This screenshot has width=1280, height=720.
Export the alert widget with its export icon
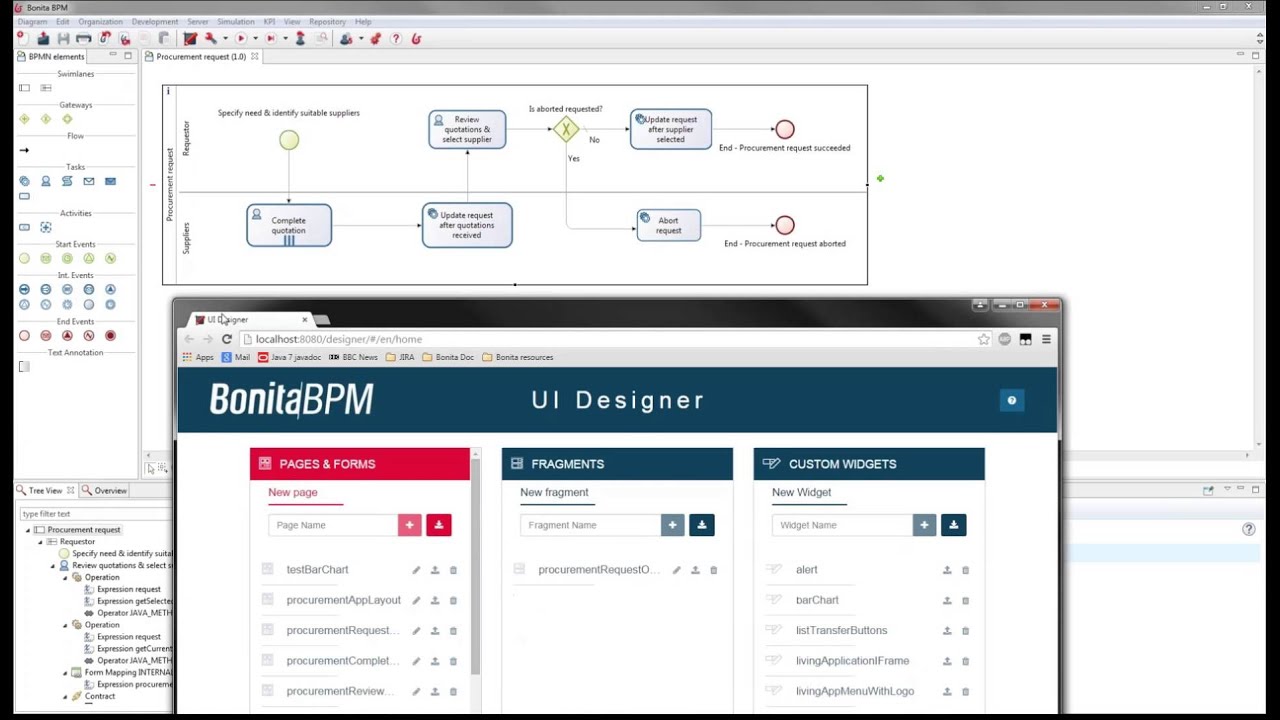(947, 570)
